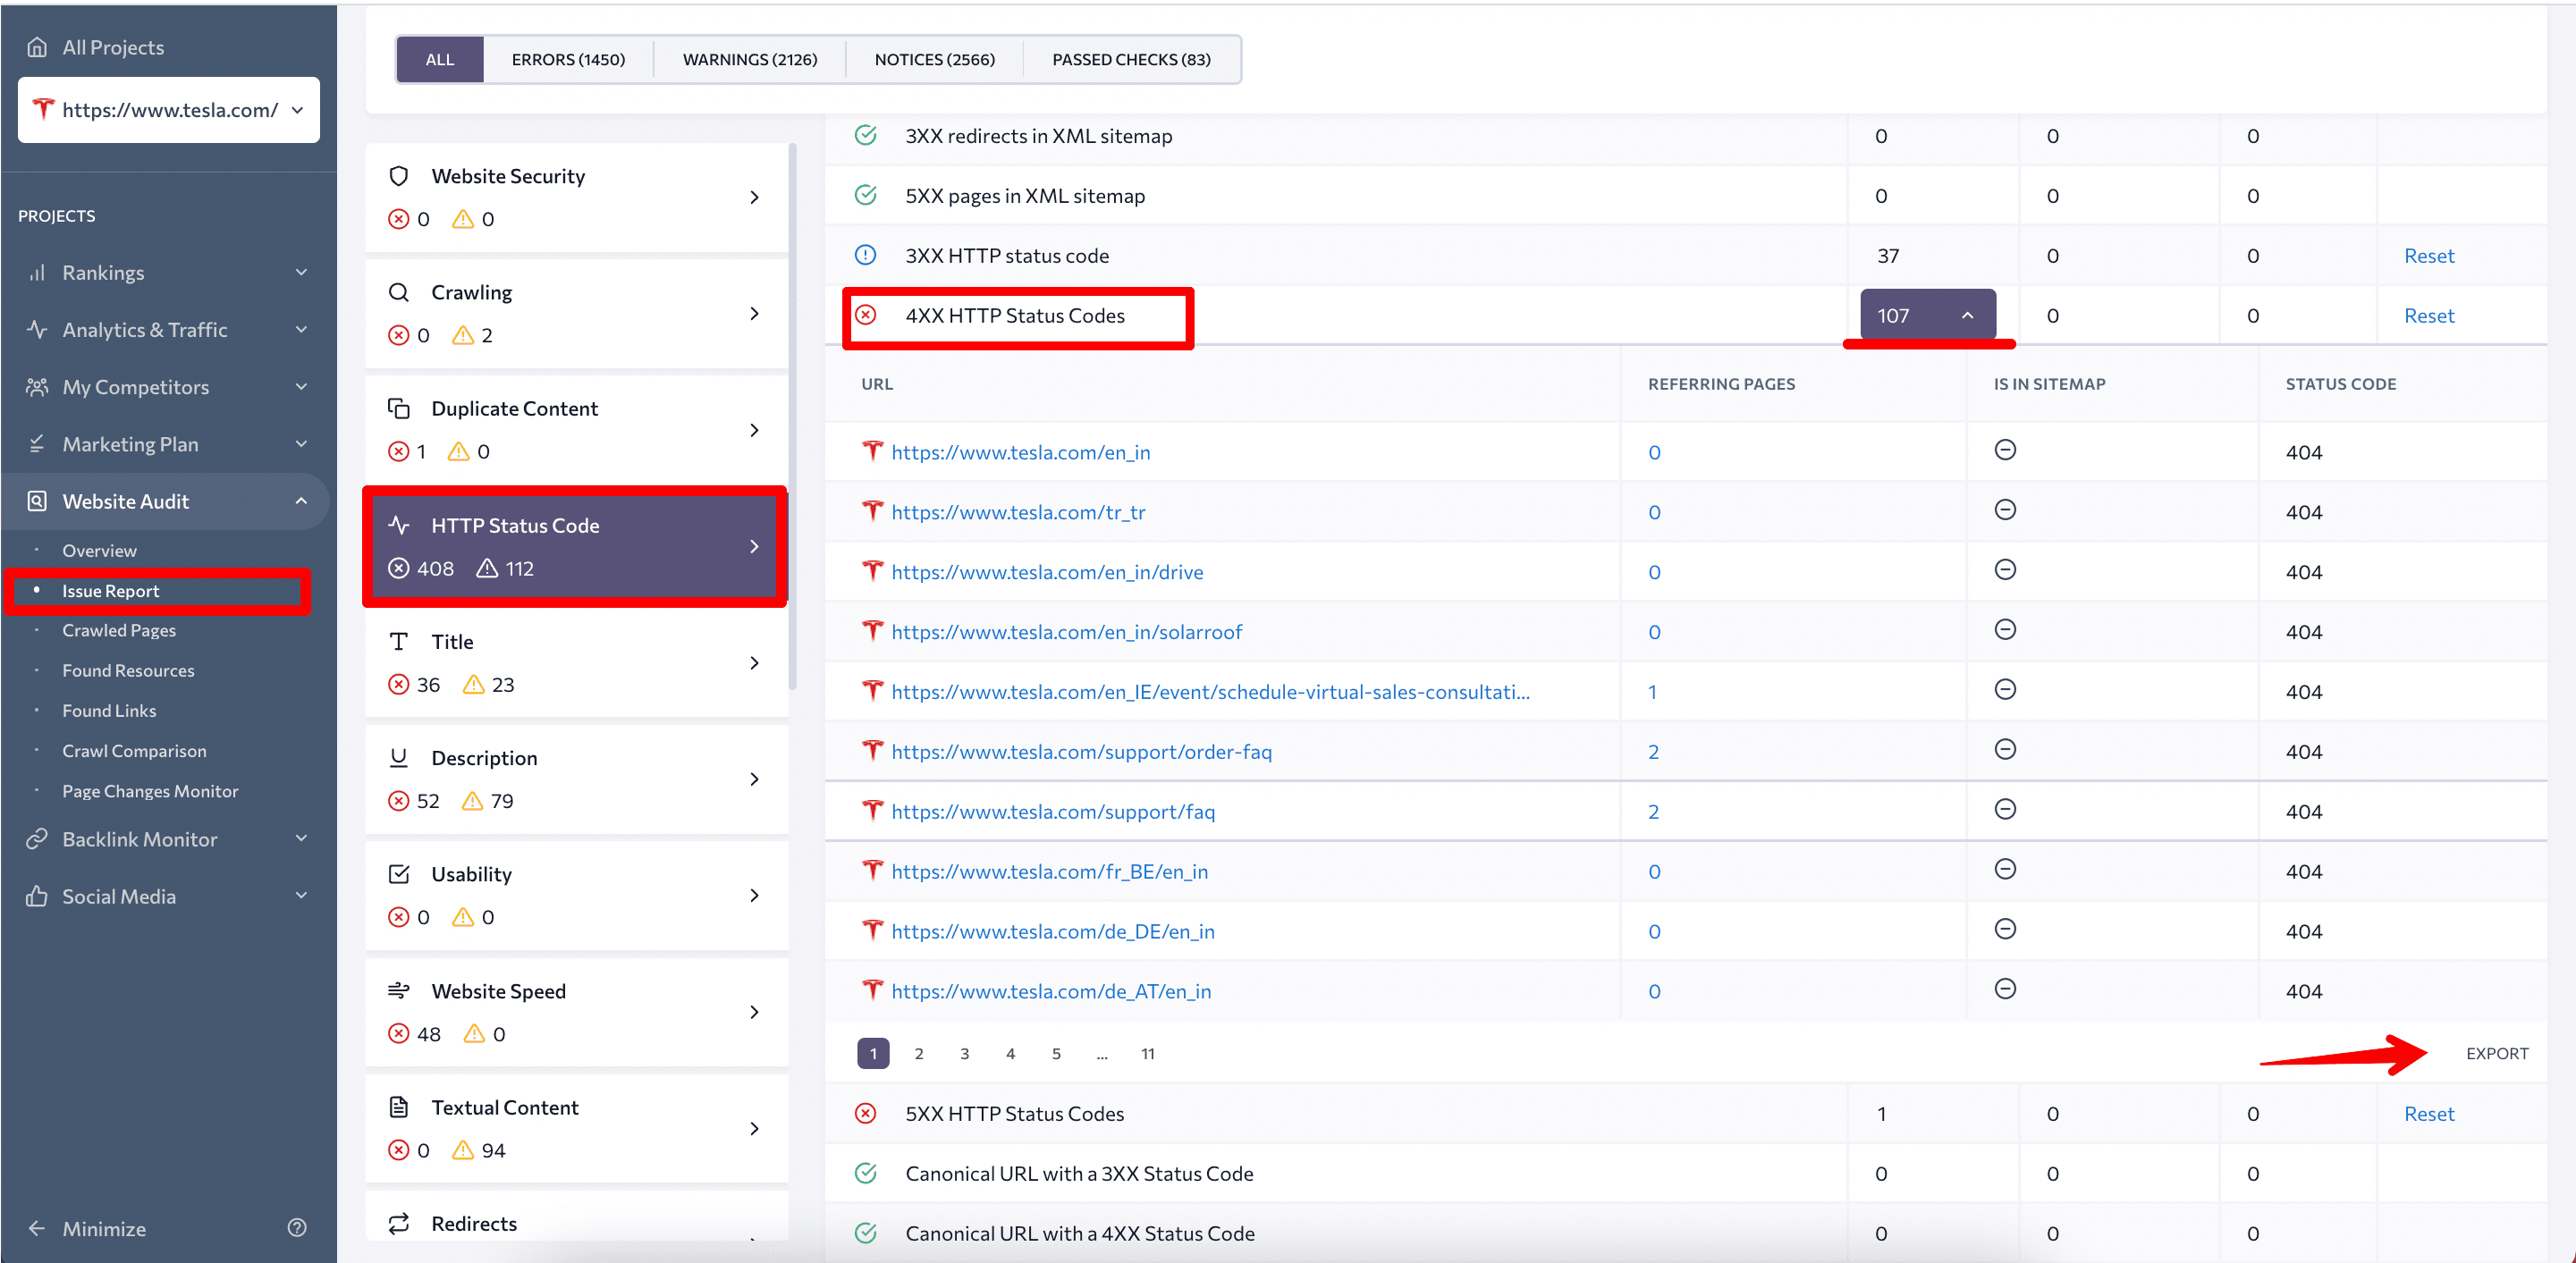Open the Website Security category arrow
This screenshot has height=1263, width=2576.
[x=754, y=197]
